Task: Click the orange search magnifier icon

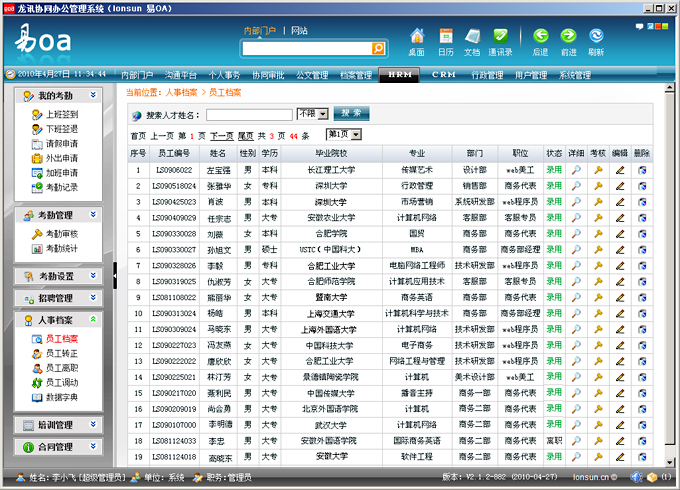Action: 378,49
